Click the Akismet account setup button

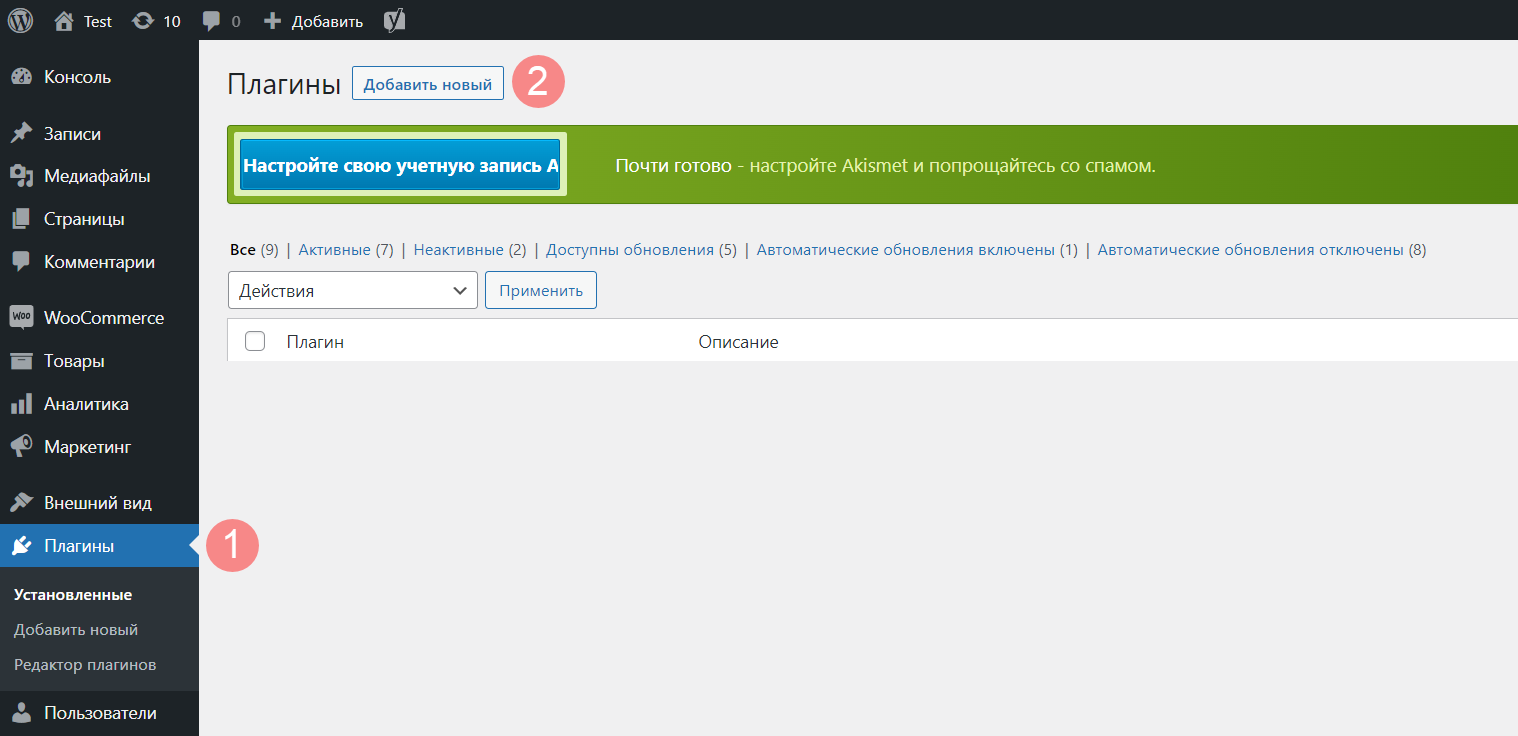pyautogui.click(x=400, y=166)
